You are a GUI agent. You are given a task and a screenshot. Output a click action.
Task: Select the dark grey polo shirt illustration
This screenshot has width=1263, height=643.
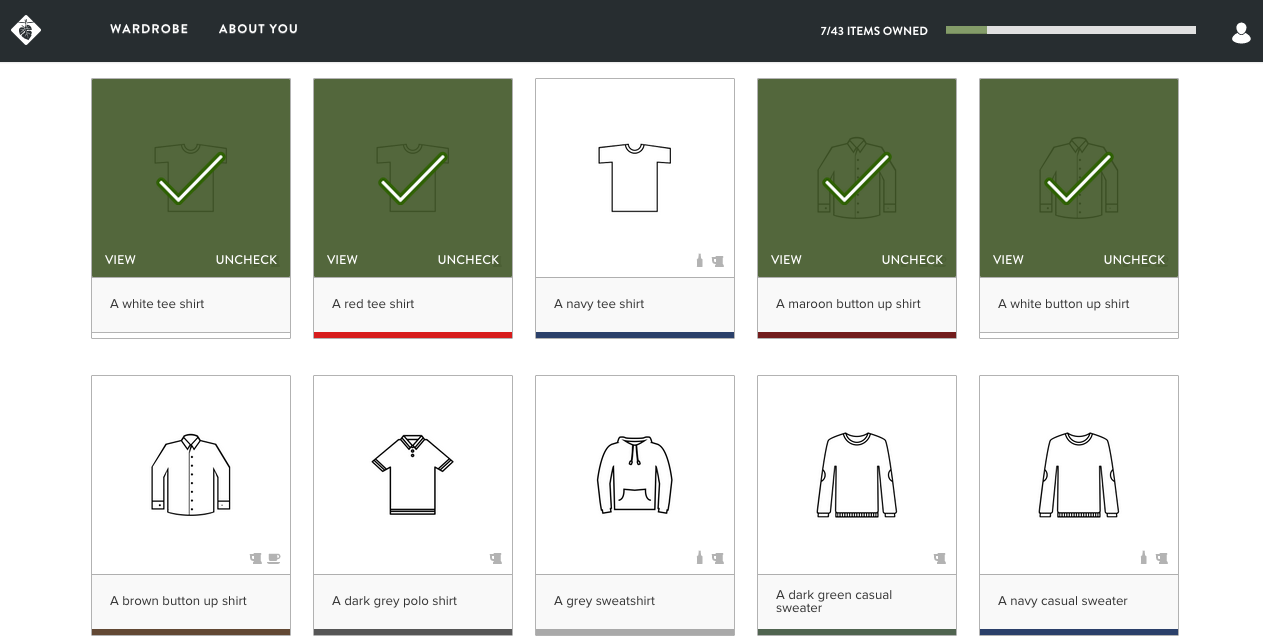[x=412, y=474]
